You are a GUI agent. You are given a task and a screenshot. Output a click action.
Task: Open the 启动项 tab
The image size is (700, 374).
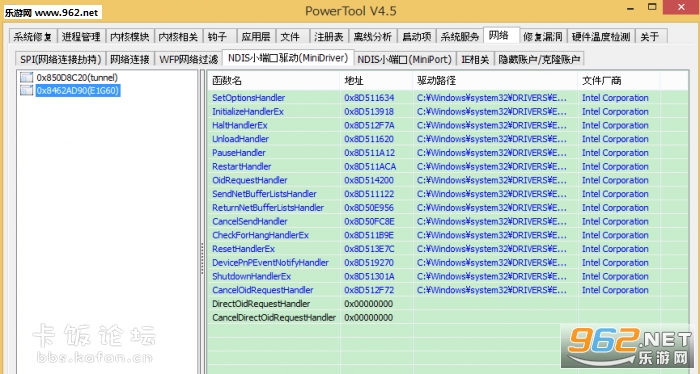(417, 37)
